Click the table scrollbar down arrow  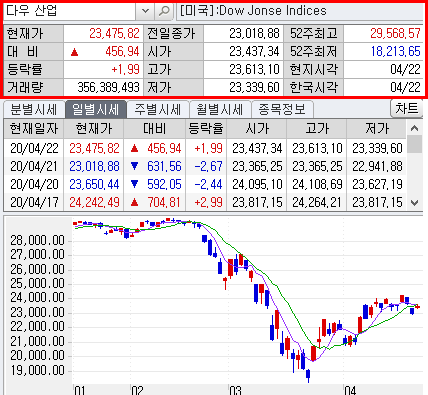(414, 202)
